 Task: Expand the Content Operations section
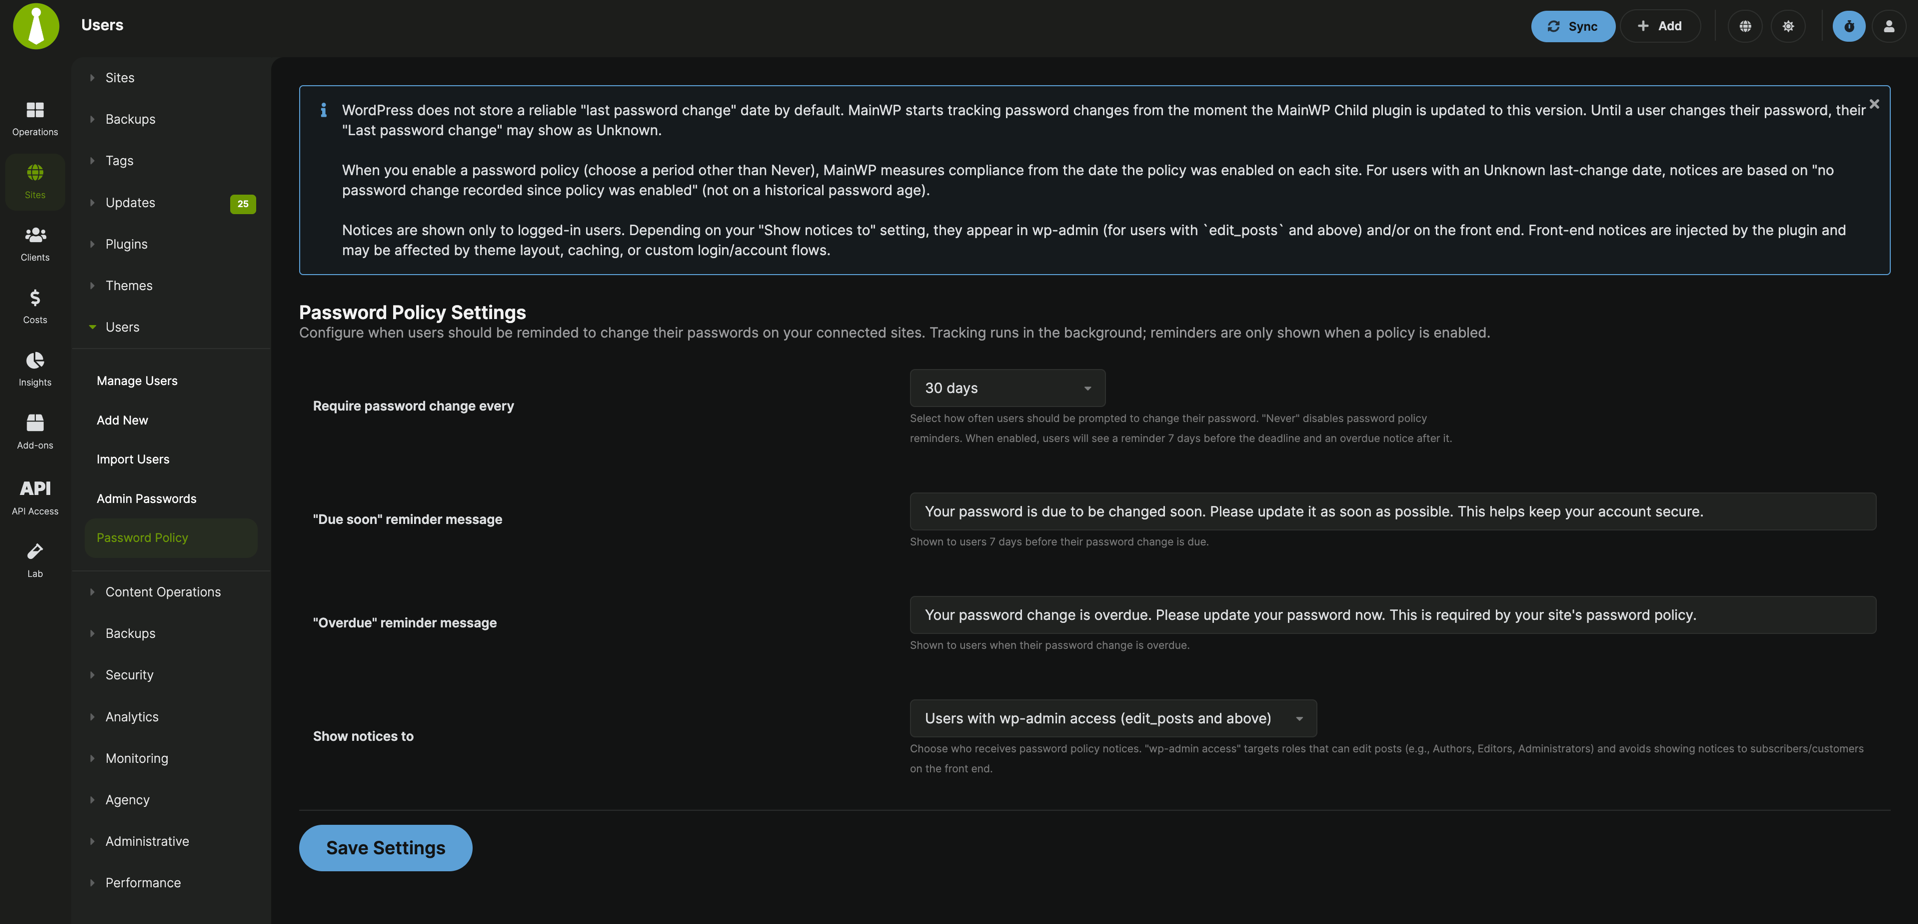(x=162, y=591)
